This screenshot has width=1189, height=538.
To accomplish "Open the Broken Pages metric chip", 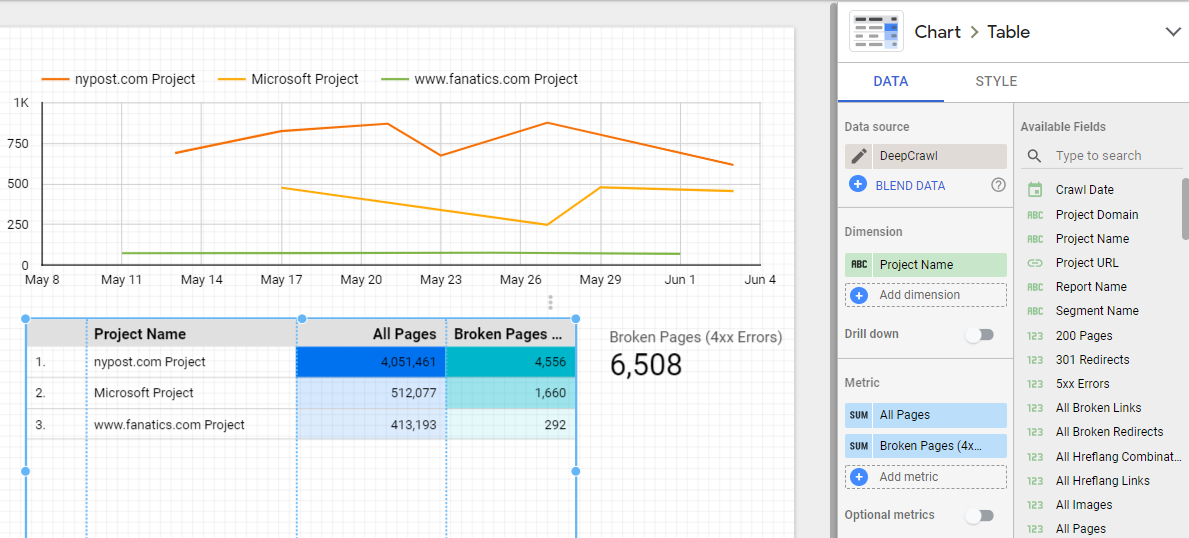I will [938, 446].
